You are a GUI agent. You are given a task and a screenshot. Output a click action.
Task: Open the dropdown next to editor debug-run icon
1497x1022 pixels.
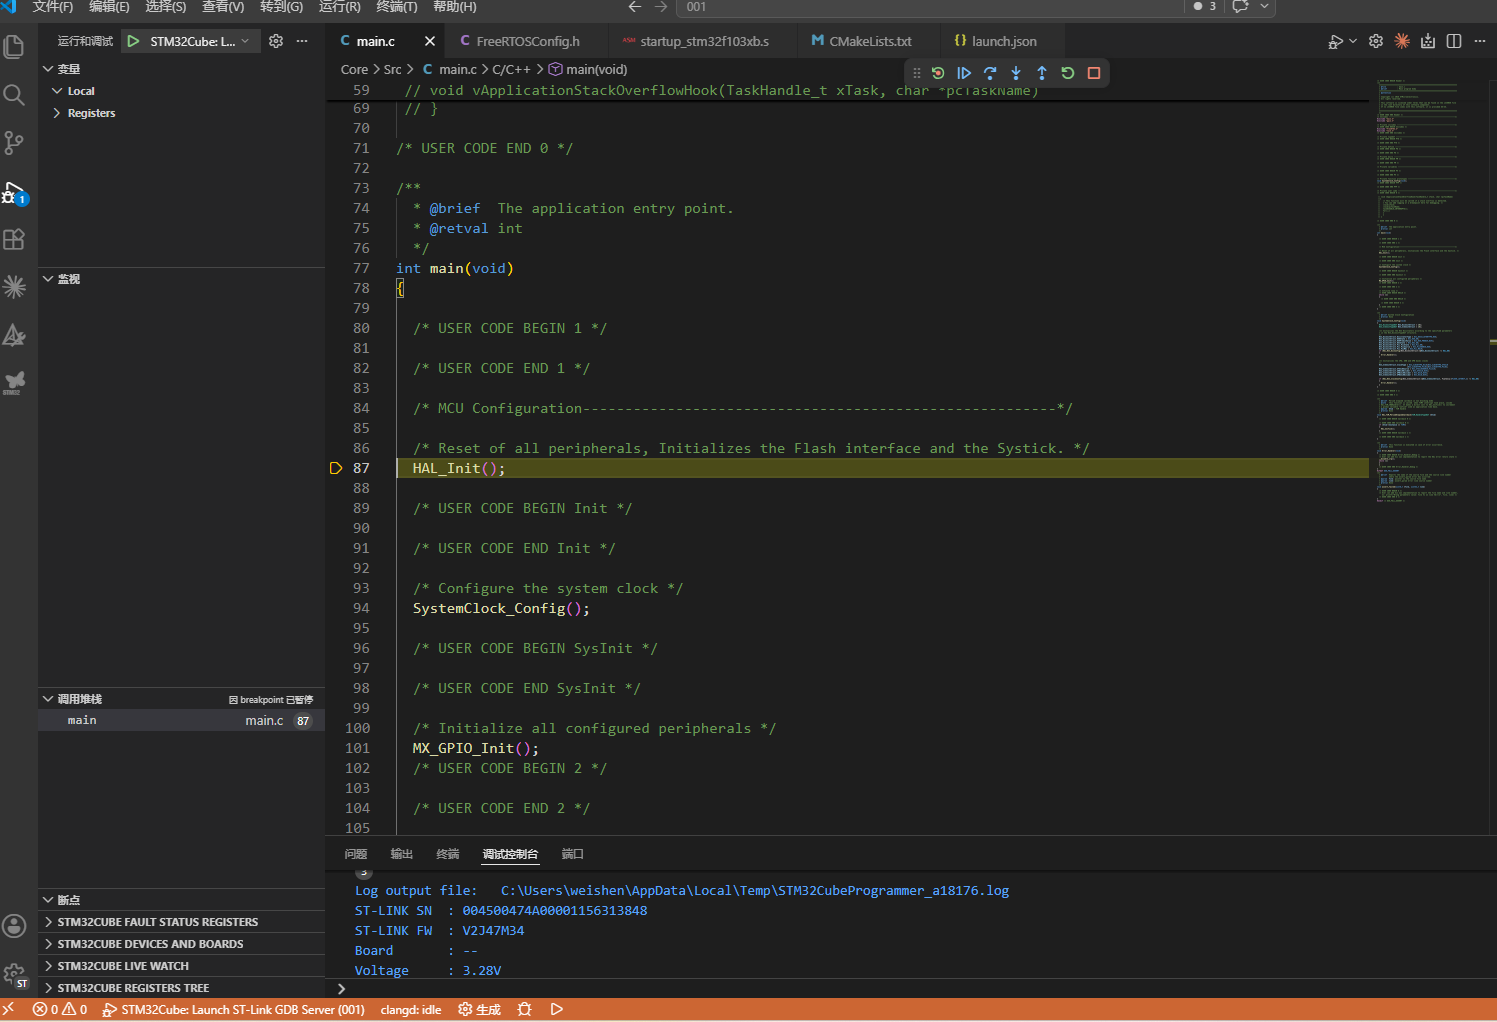(1353, 41)
